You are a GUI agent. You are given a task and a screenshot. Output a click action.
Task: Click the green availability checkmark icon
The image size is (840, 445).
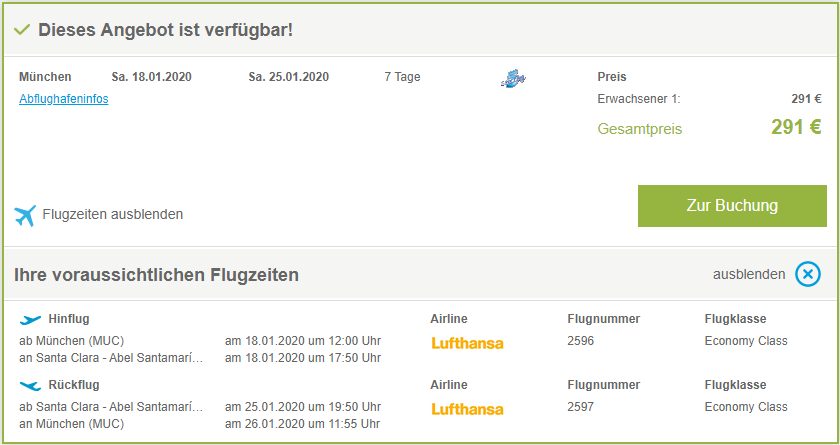pos(22,30)
